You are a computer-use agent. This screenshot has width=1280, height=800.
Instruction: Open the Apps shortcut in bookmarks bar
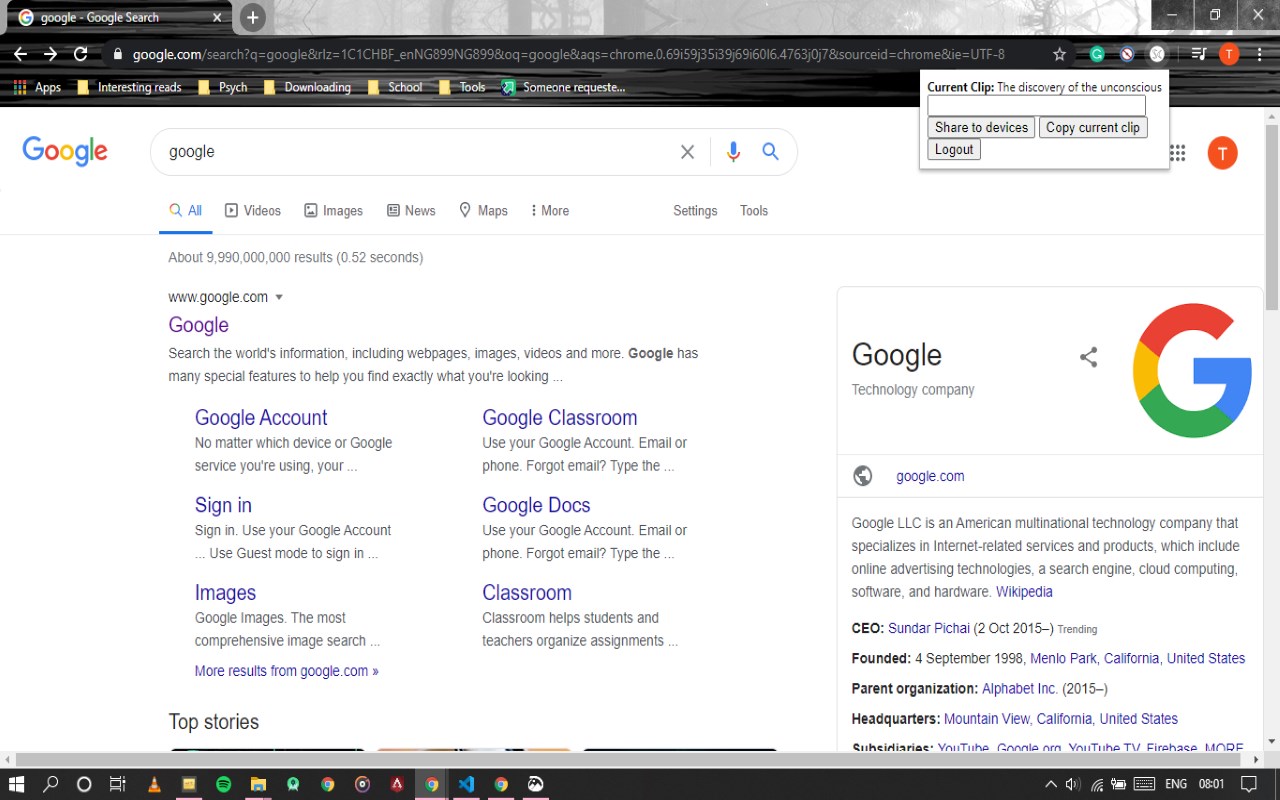click(x=37, y=87)
